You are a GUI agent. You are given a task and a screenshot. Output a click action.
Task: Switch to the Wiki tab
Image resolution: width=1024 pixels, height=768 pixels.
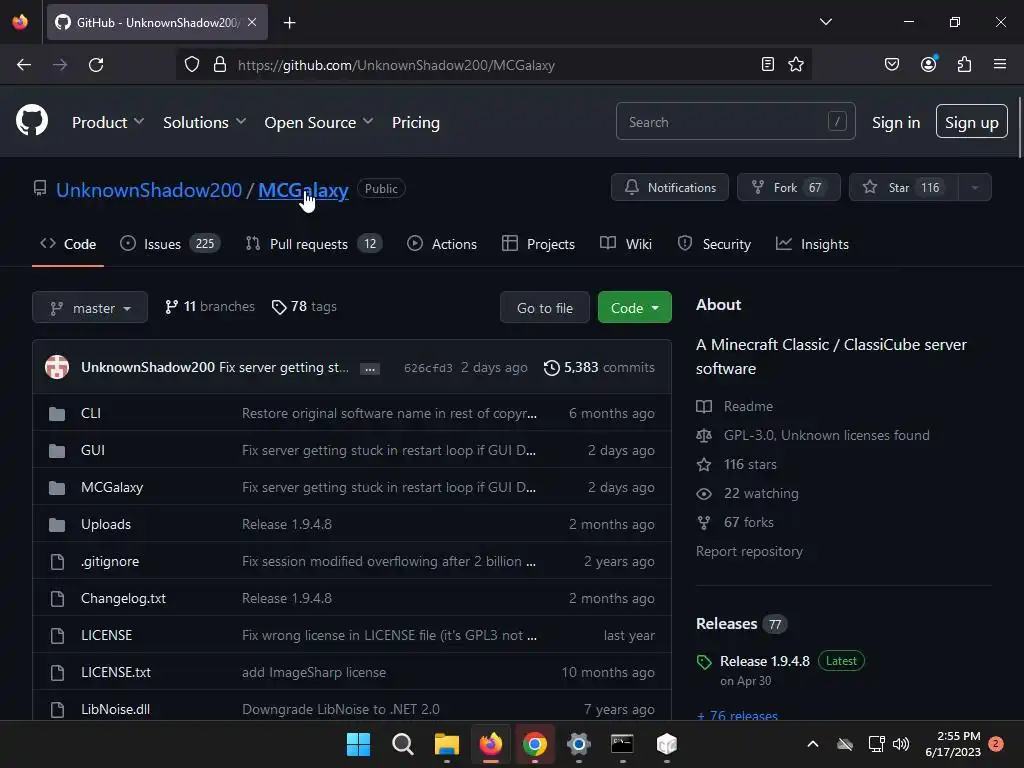tap(626, 244)
